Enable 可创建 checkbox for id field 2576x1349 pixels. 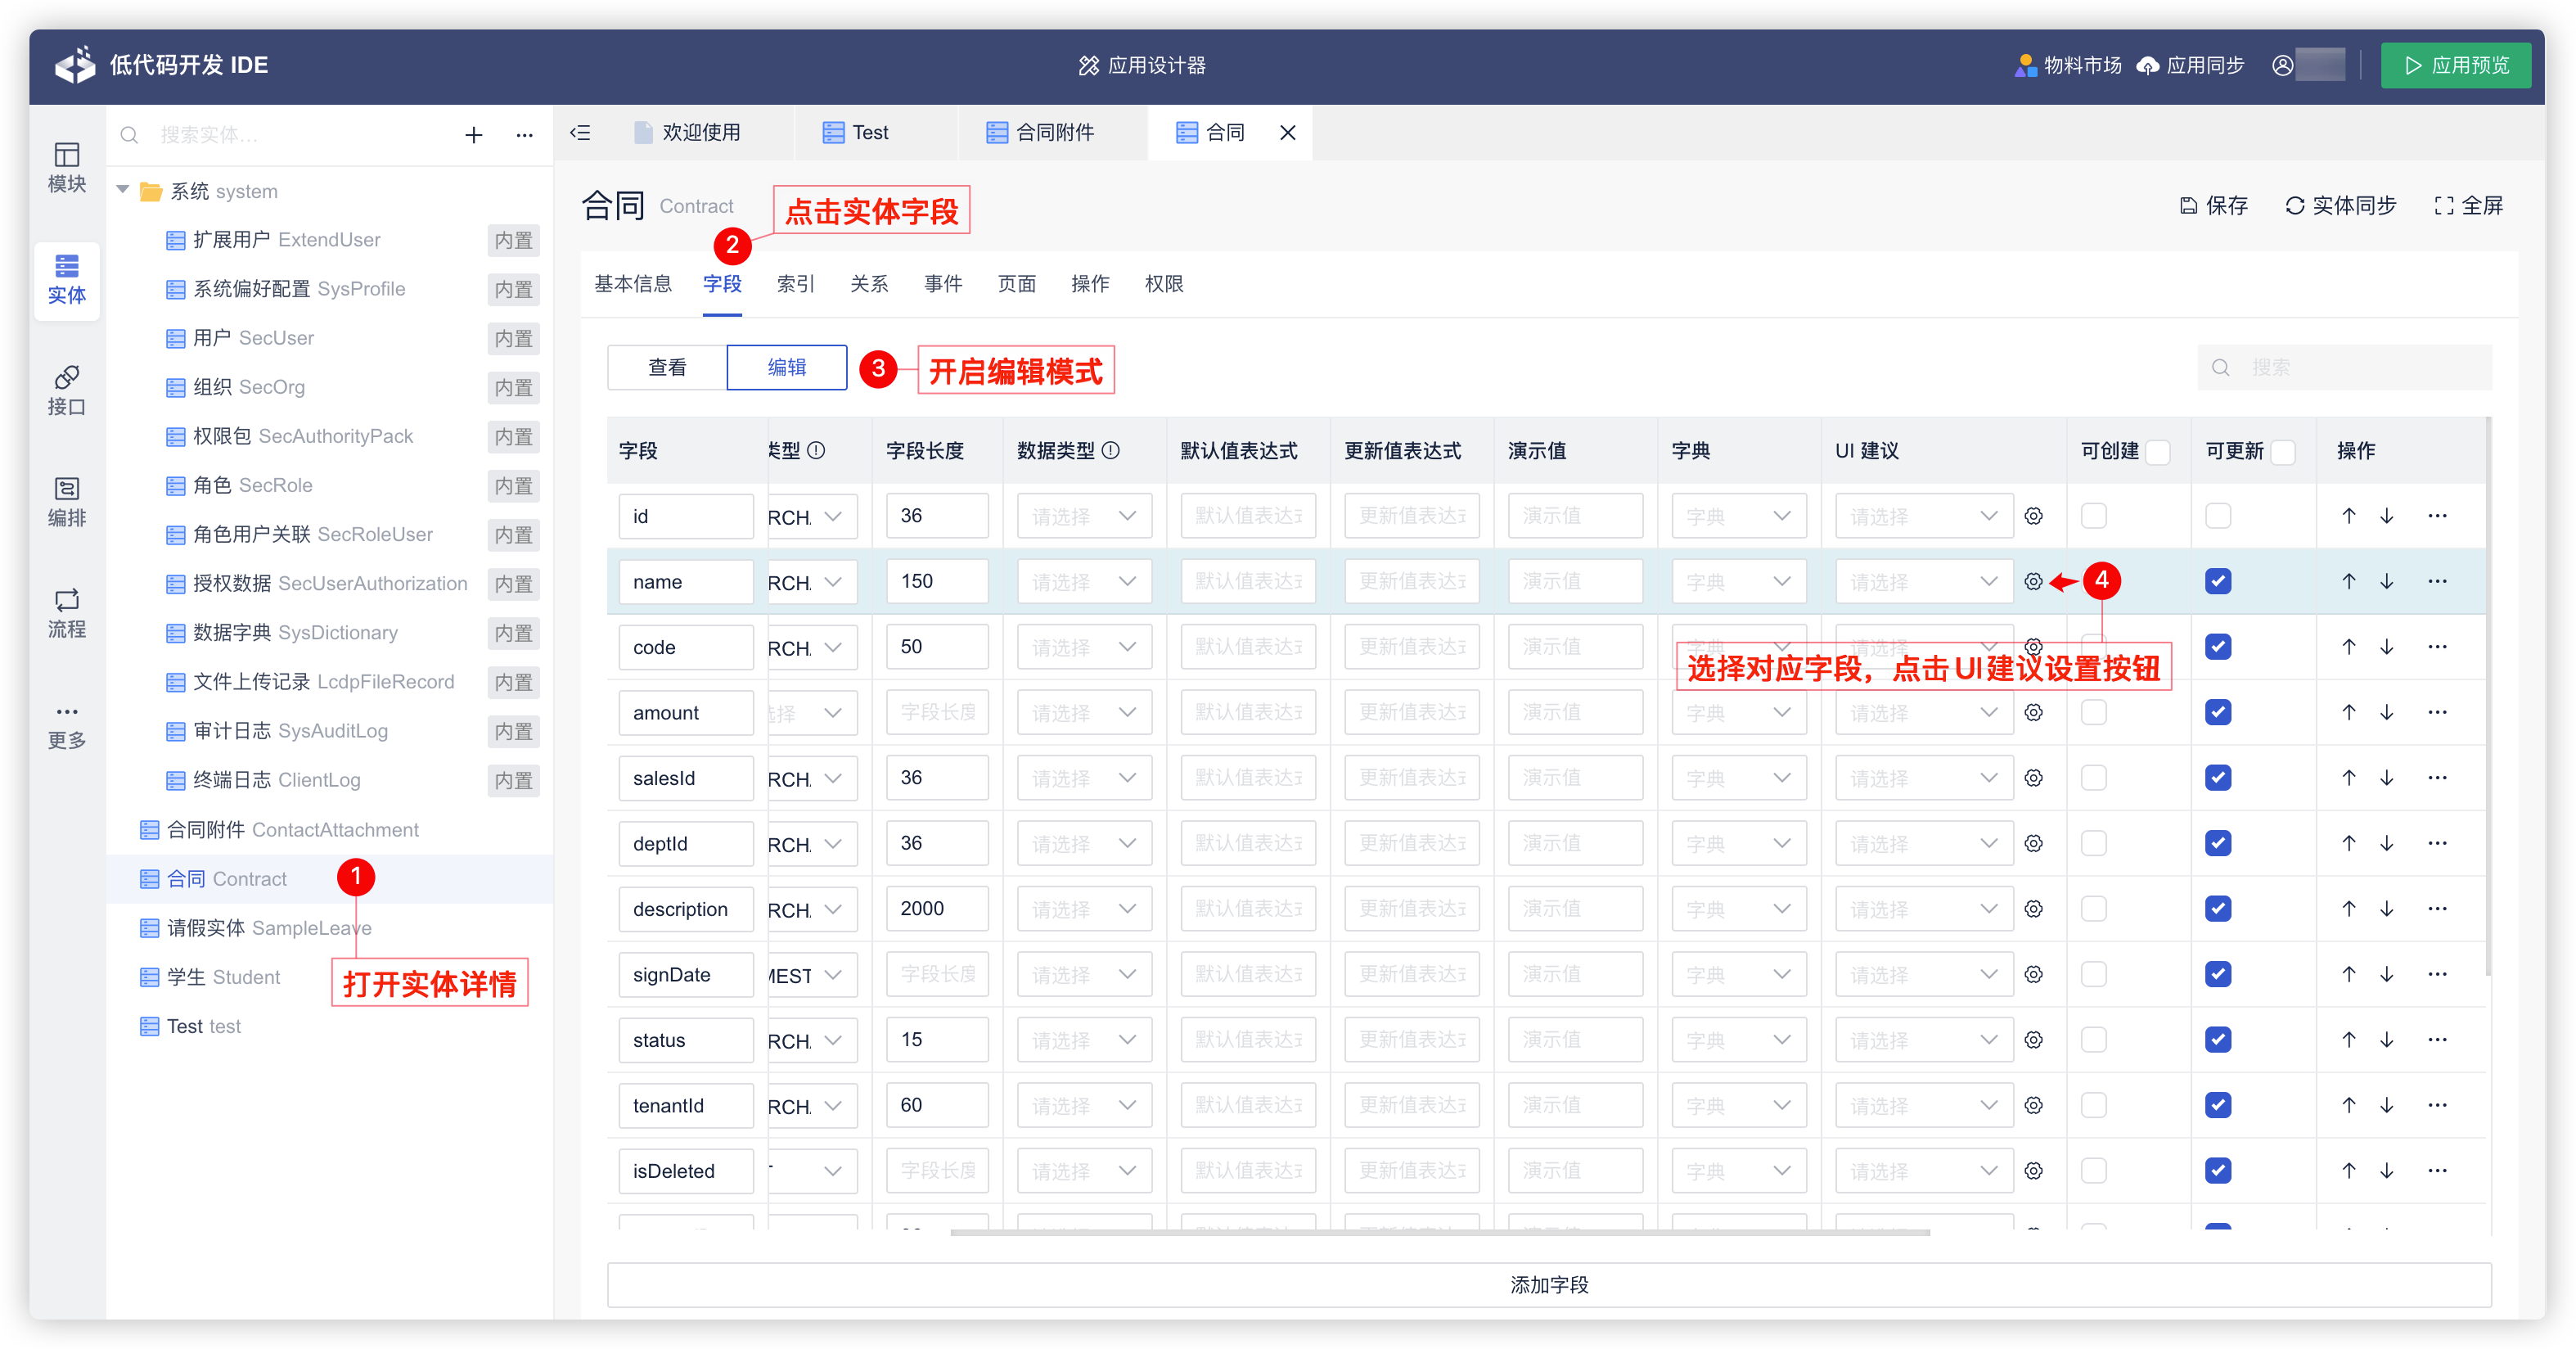pos(2095,516)
